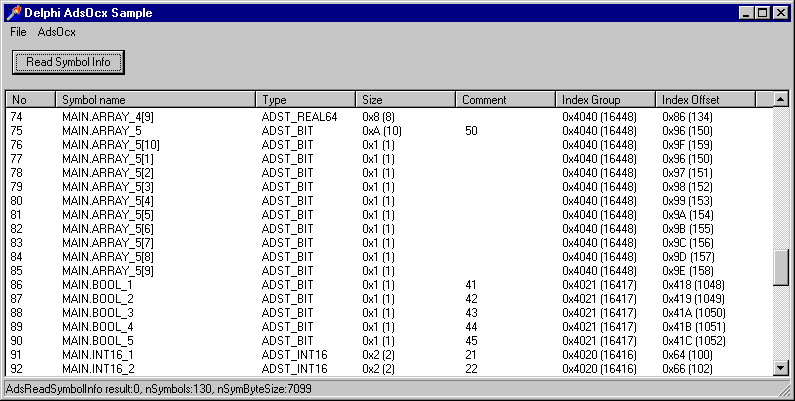Select row MAIN.BOOL_1

(x=389, y=285)
